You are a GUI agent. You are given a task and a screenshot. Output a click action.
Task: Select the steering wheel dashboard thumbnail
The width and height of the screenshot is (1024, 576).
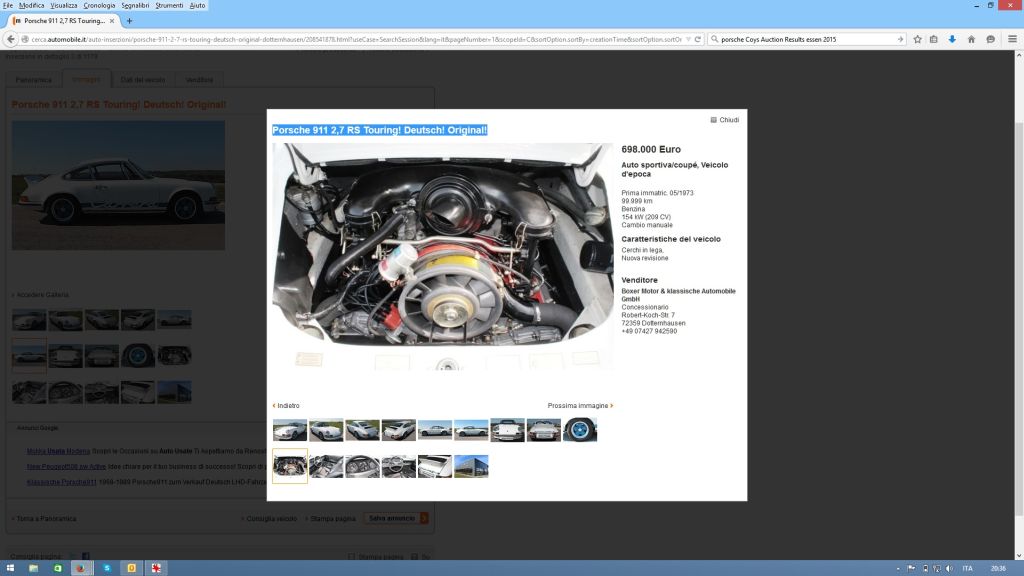[x=398, y=466]
